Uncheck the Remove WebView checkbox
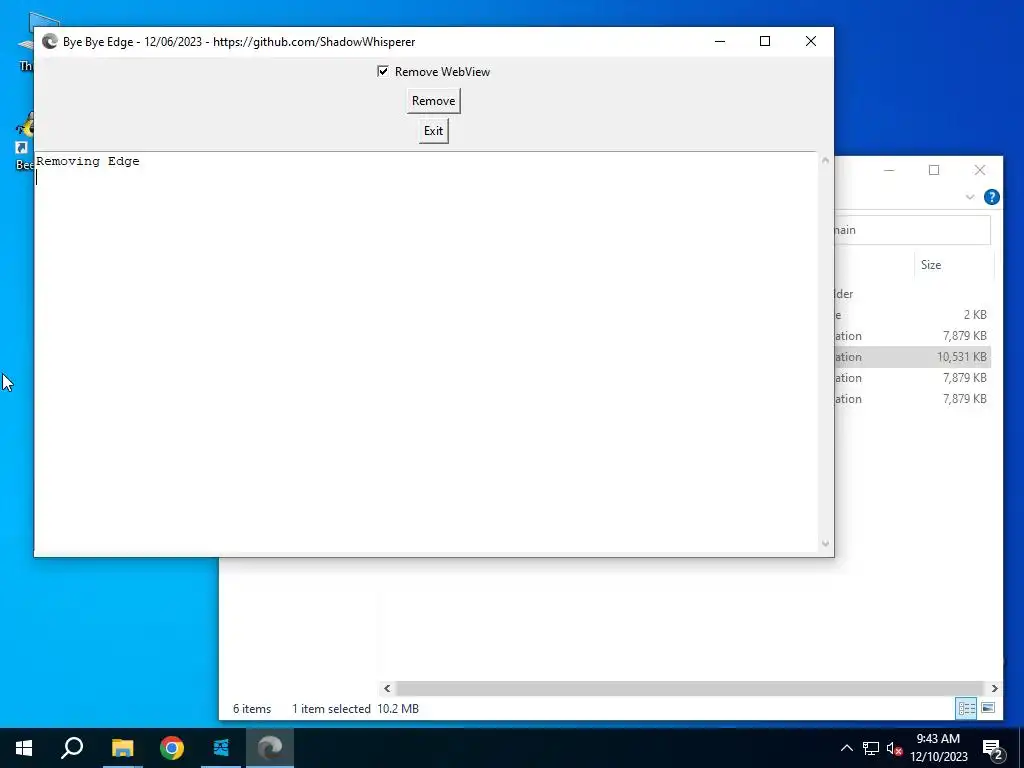Screen dimensions: 1024x768 [x=383, y=71]
